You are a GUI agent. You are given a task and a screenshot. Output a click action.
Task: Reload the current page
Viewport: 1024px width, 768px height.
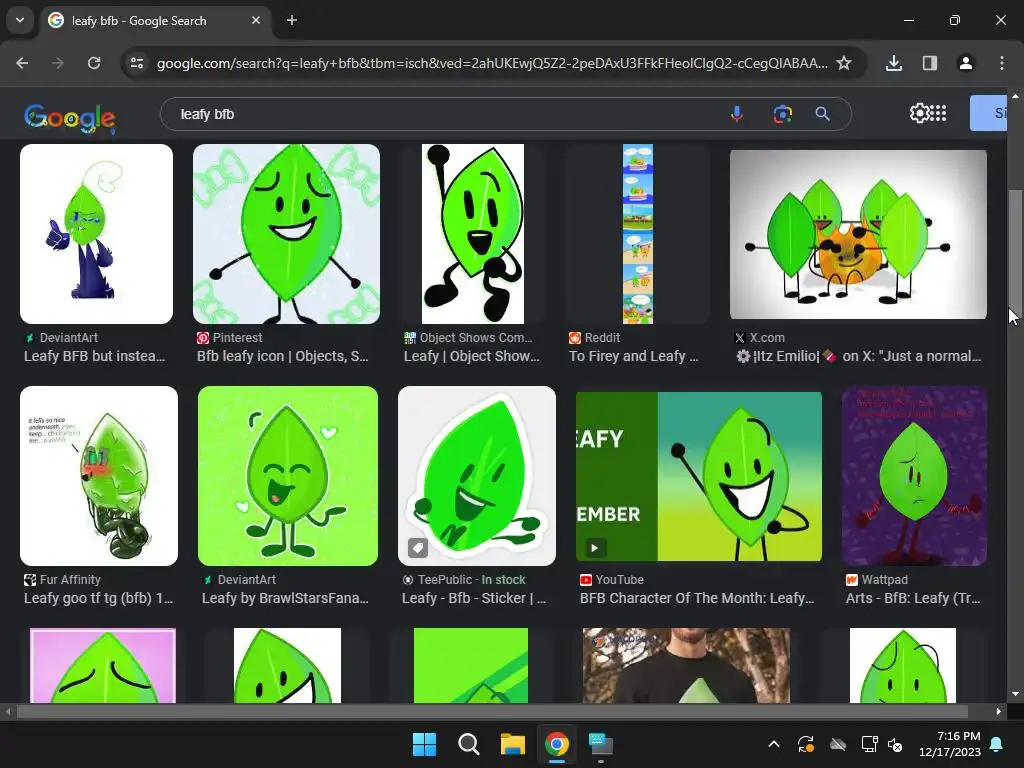click(94, 63)
